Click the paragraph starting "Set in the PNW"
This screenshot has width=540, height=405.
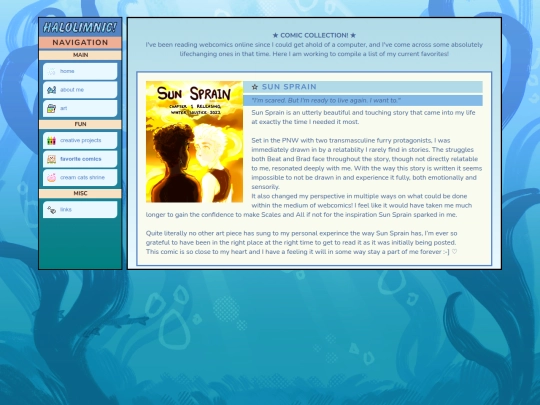coord(366,164)
